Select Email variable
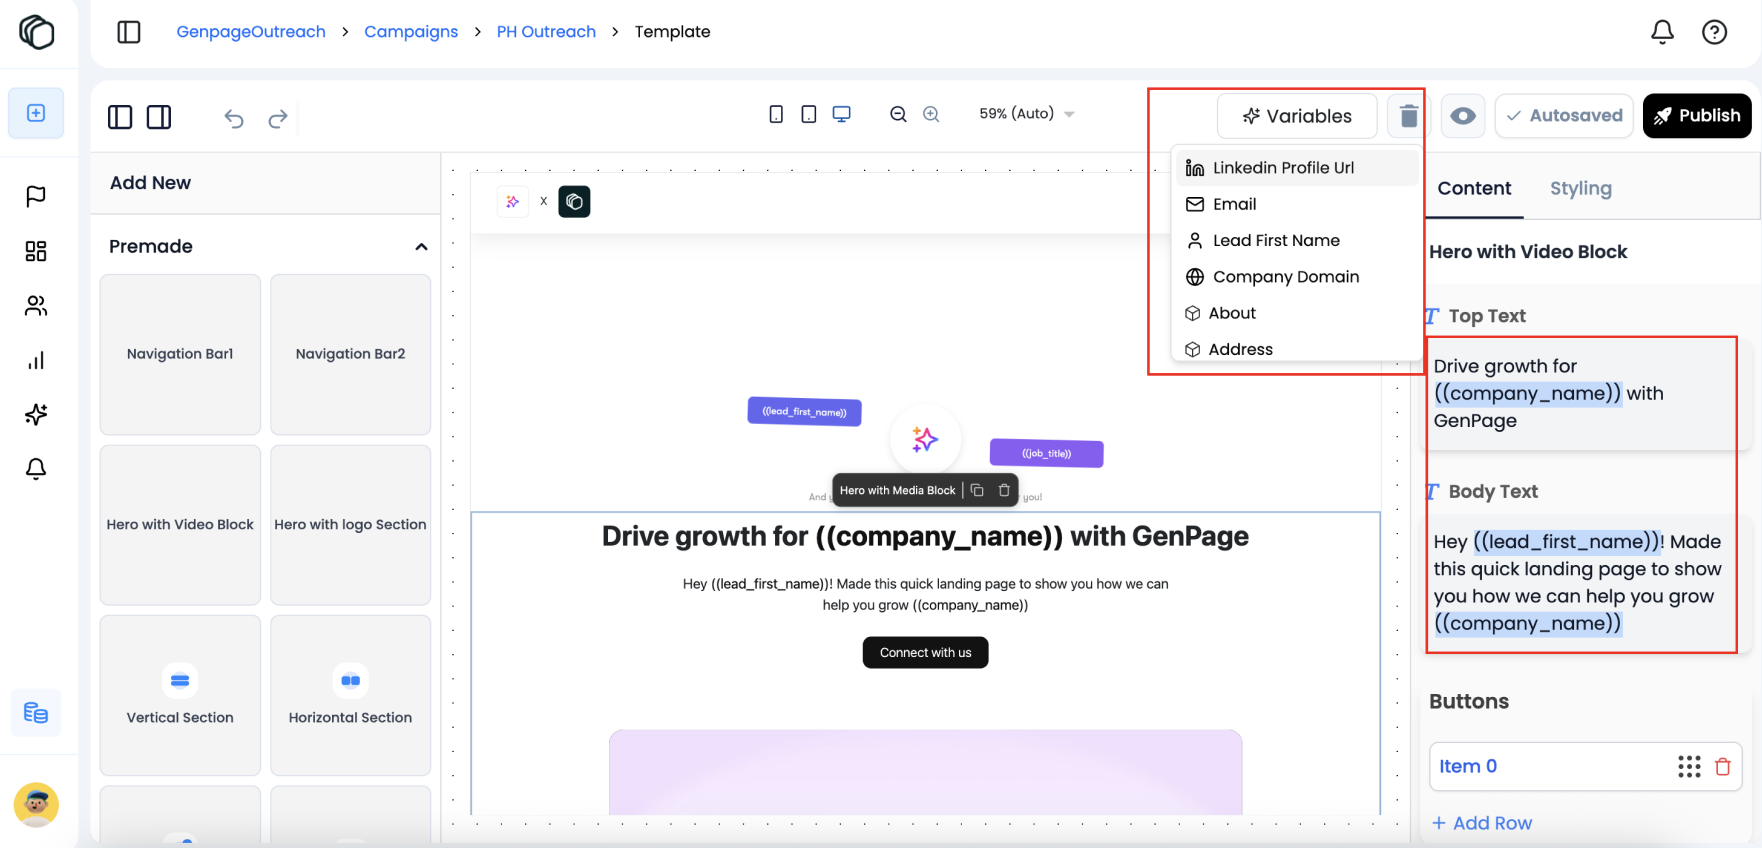The image size is (1762, 848). coord(1297,204)
